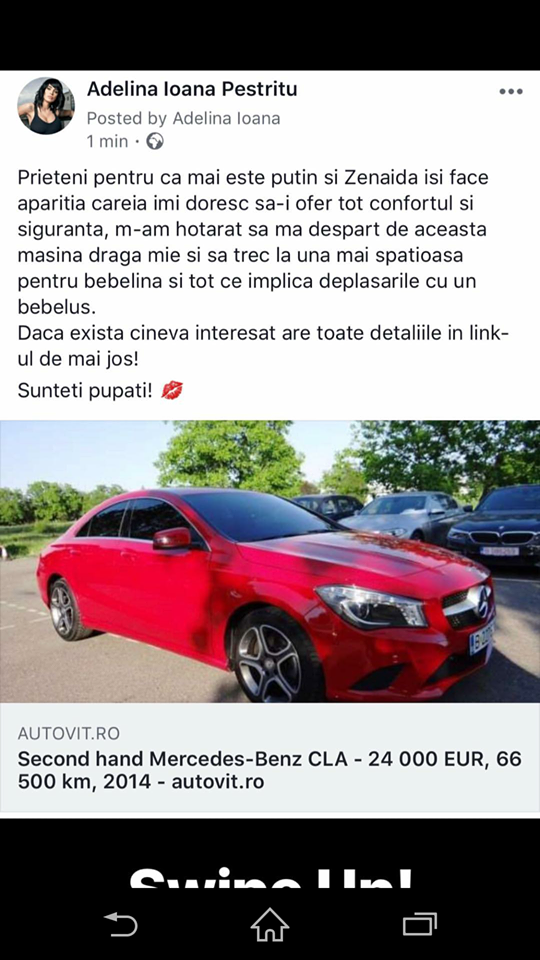Tap the kiss lips emoji
540x960 pixels.
click(172, 390)
